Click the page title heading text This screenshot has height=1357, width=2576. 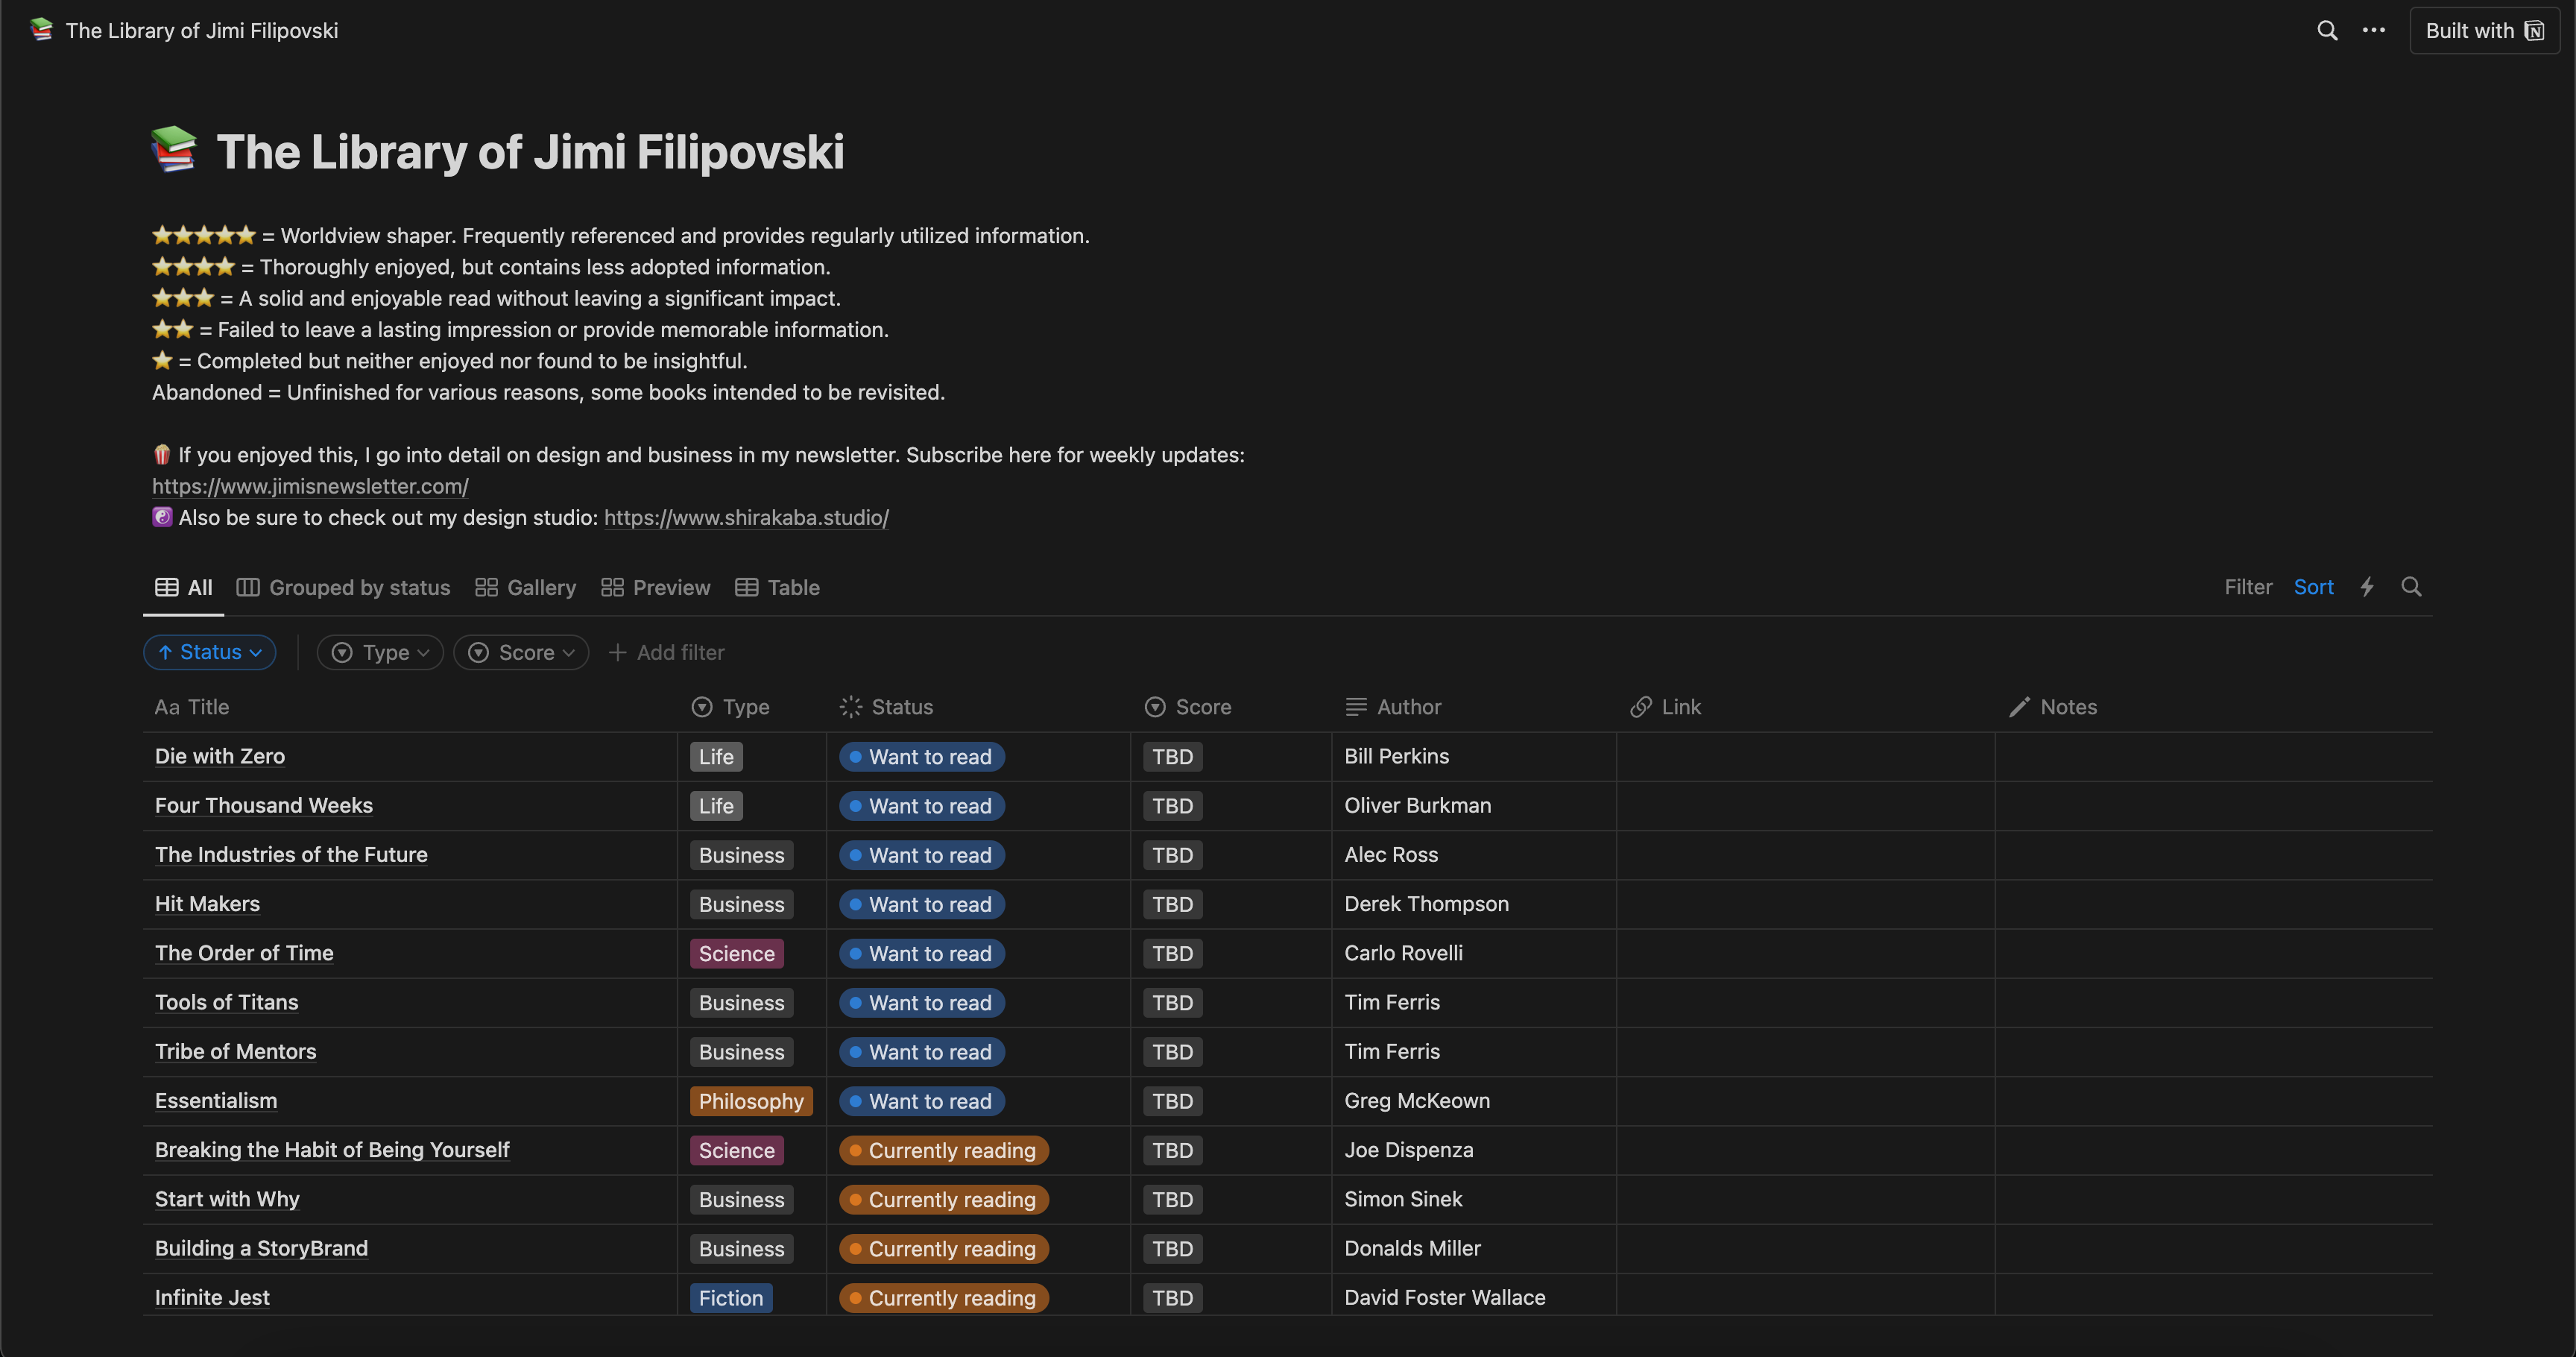pyautogui.click(x=530, y=152)
